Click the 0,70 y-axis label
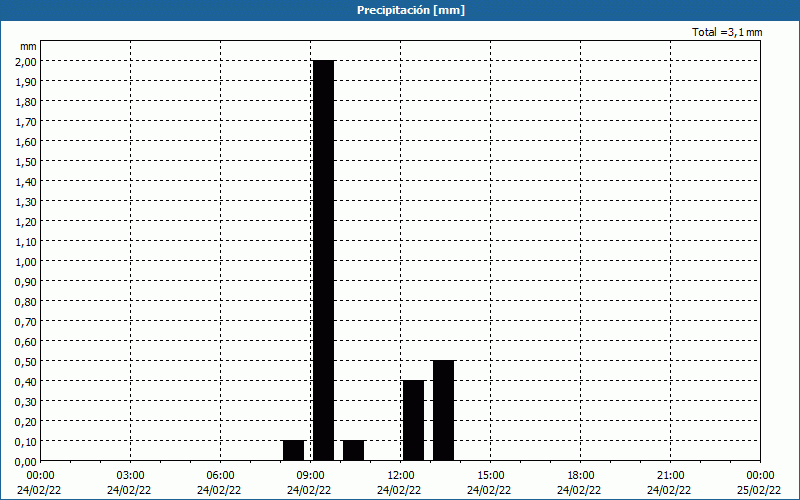Screen dimensions: 800x500 point(26,321)
